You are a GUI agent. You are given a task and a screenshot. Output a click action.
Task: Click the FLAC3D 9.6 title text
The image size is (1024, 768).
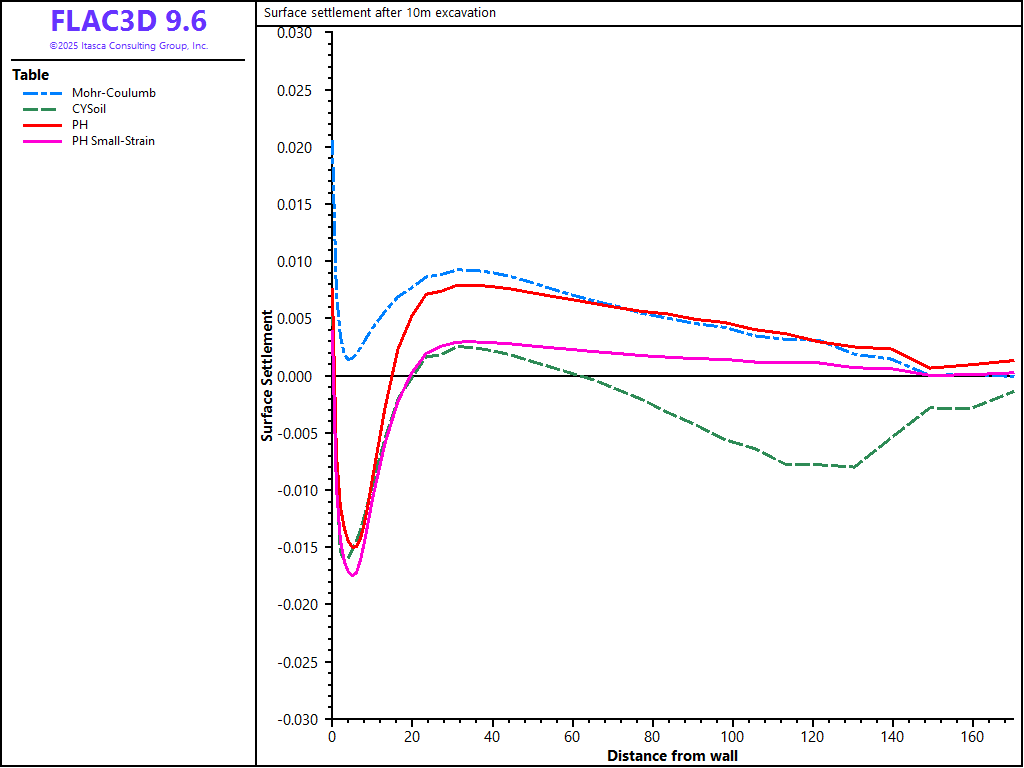coord(129,21)
